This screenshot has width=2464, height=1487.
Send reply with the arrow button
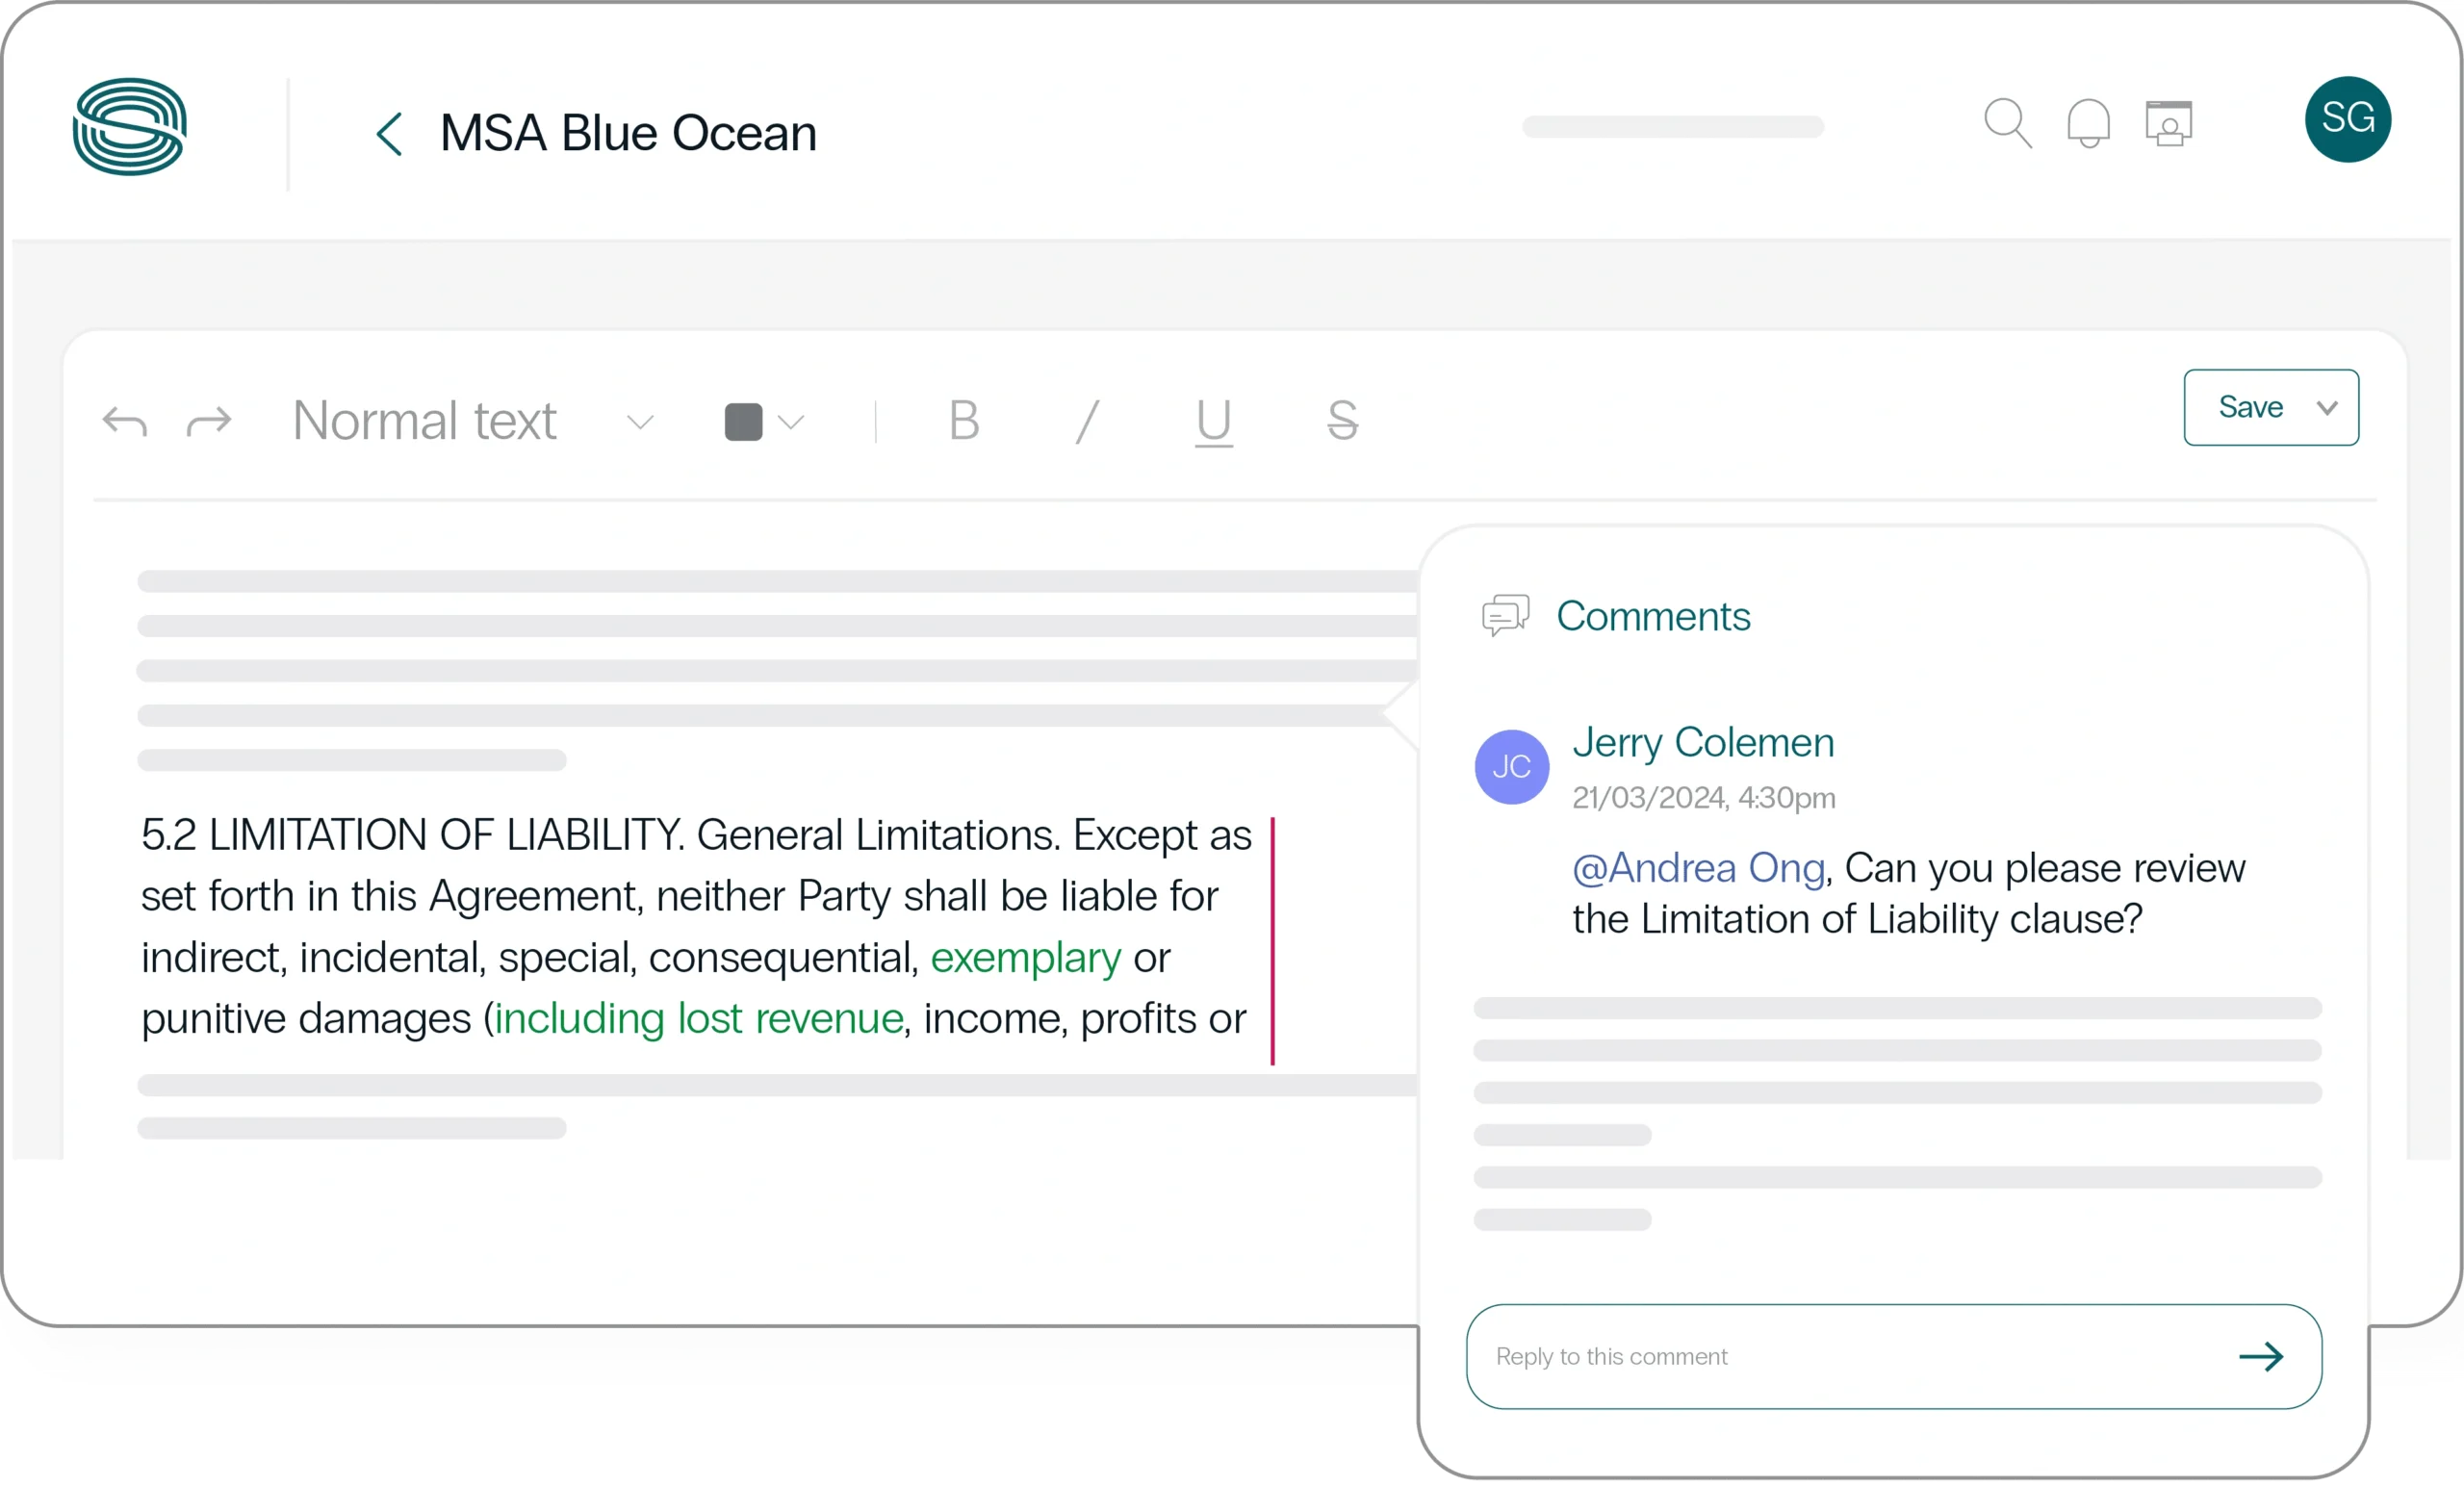pos(2260,1356)
